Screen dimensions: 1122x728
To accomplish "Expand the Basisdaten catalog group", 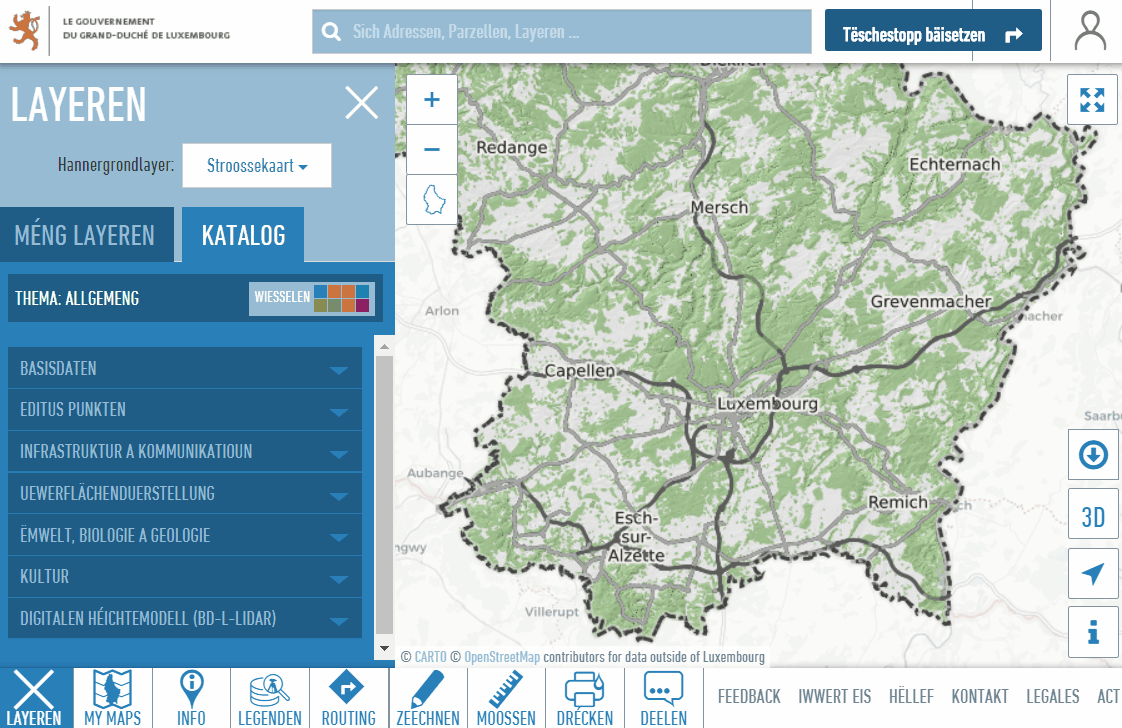I will pyautogui.click(x=185, y=369).
